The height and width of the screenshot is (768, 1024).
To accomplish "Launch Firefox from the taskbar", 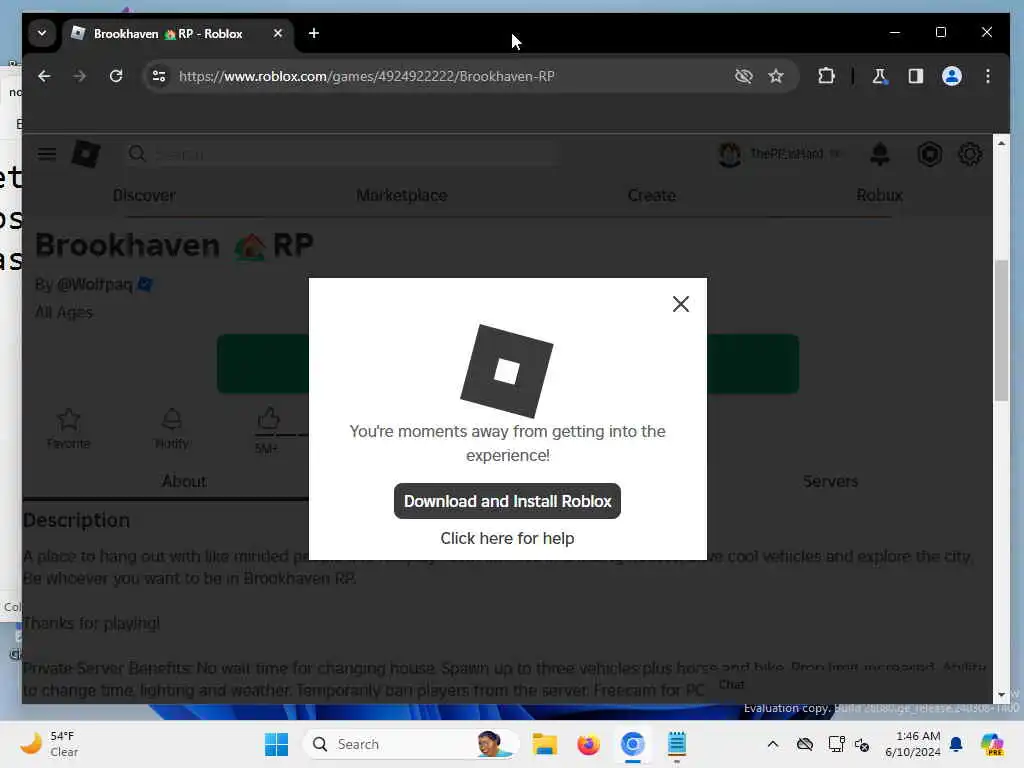I will (x=588, y=744).
